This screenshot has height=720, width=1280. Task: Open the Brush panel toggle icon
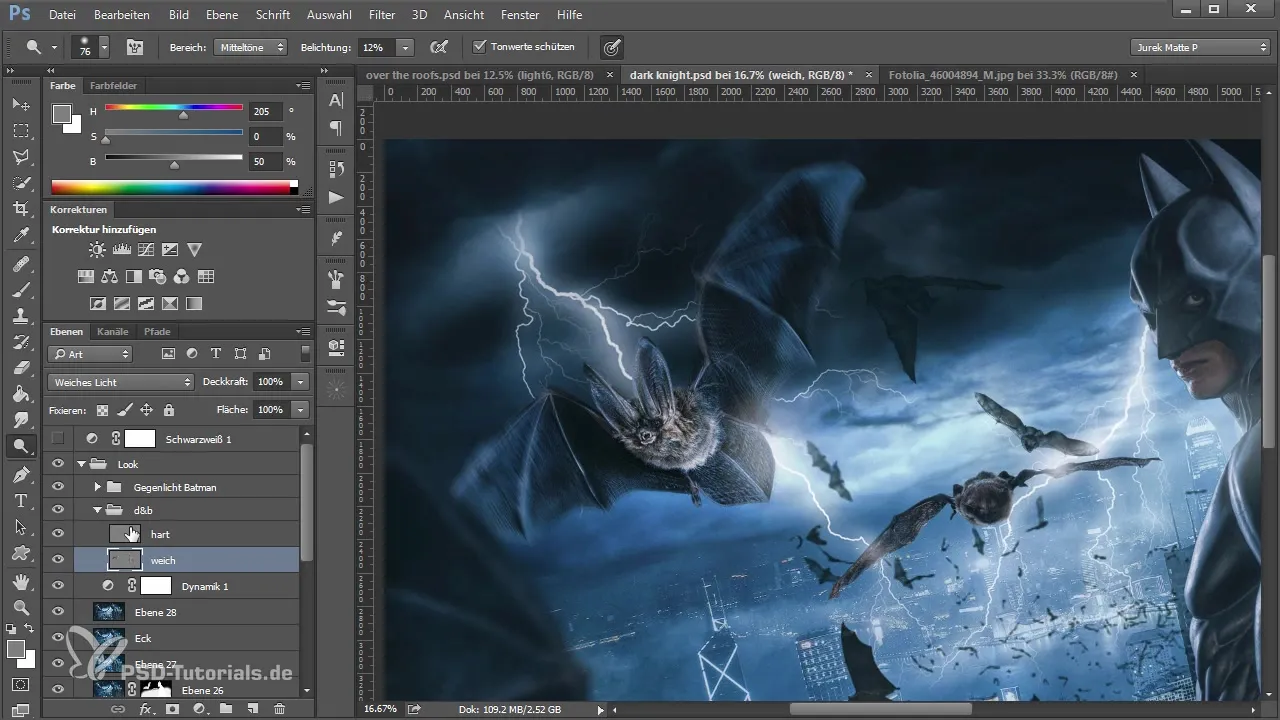tap(134, 47)
